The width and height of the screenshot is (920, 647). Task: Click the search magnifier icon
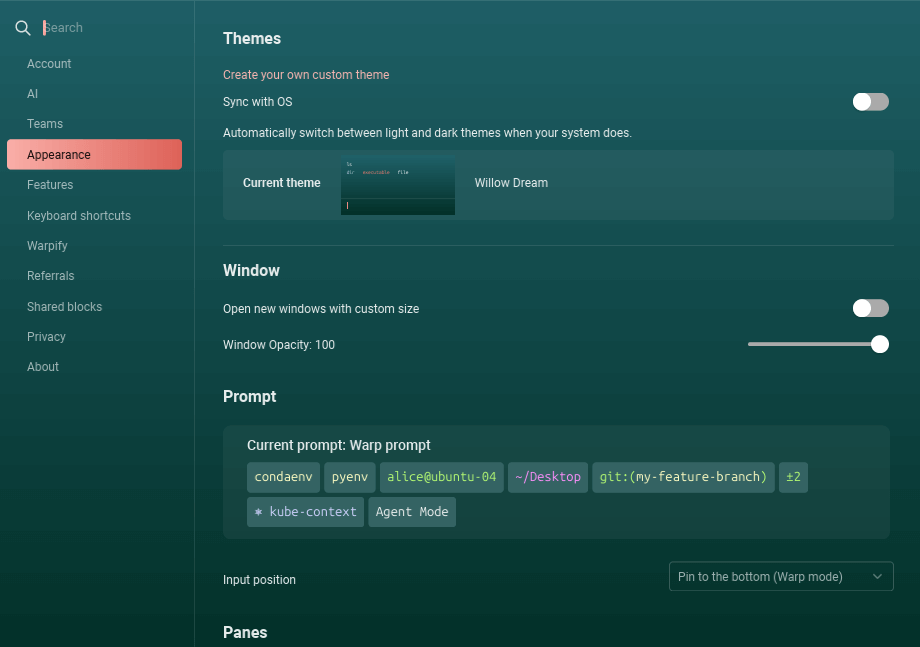[x=23, y=28]
